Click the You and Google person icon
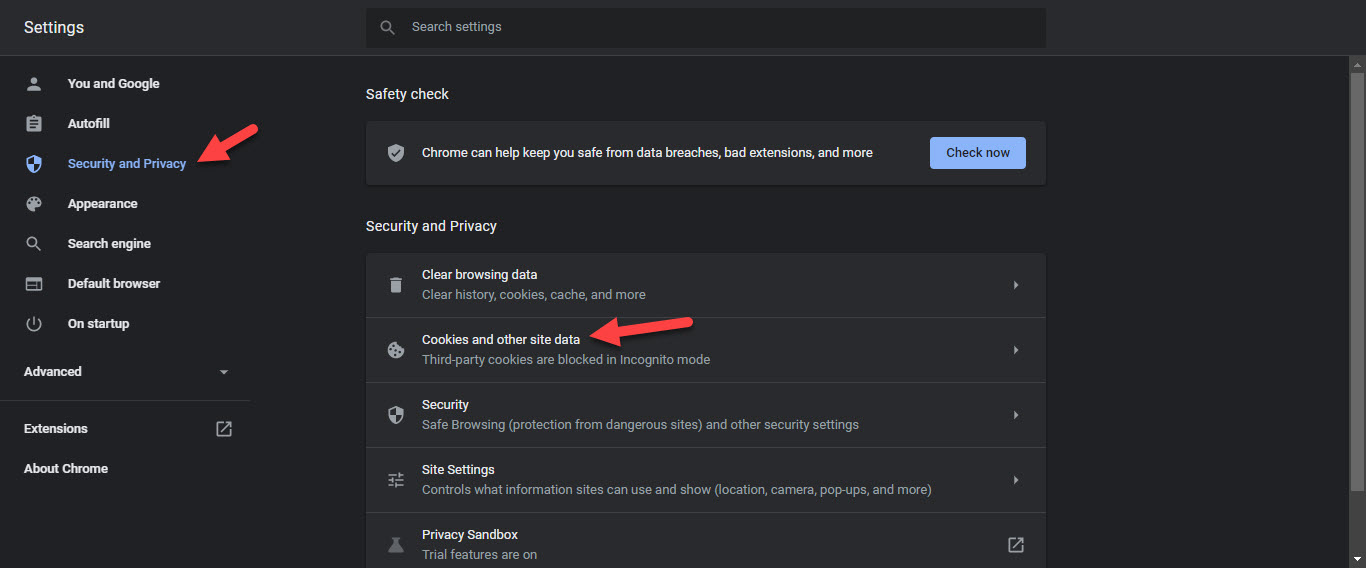The height and width of the screenshot is (568, 1366). coord(34,84)
